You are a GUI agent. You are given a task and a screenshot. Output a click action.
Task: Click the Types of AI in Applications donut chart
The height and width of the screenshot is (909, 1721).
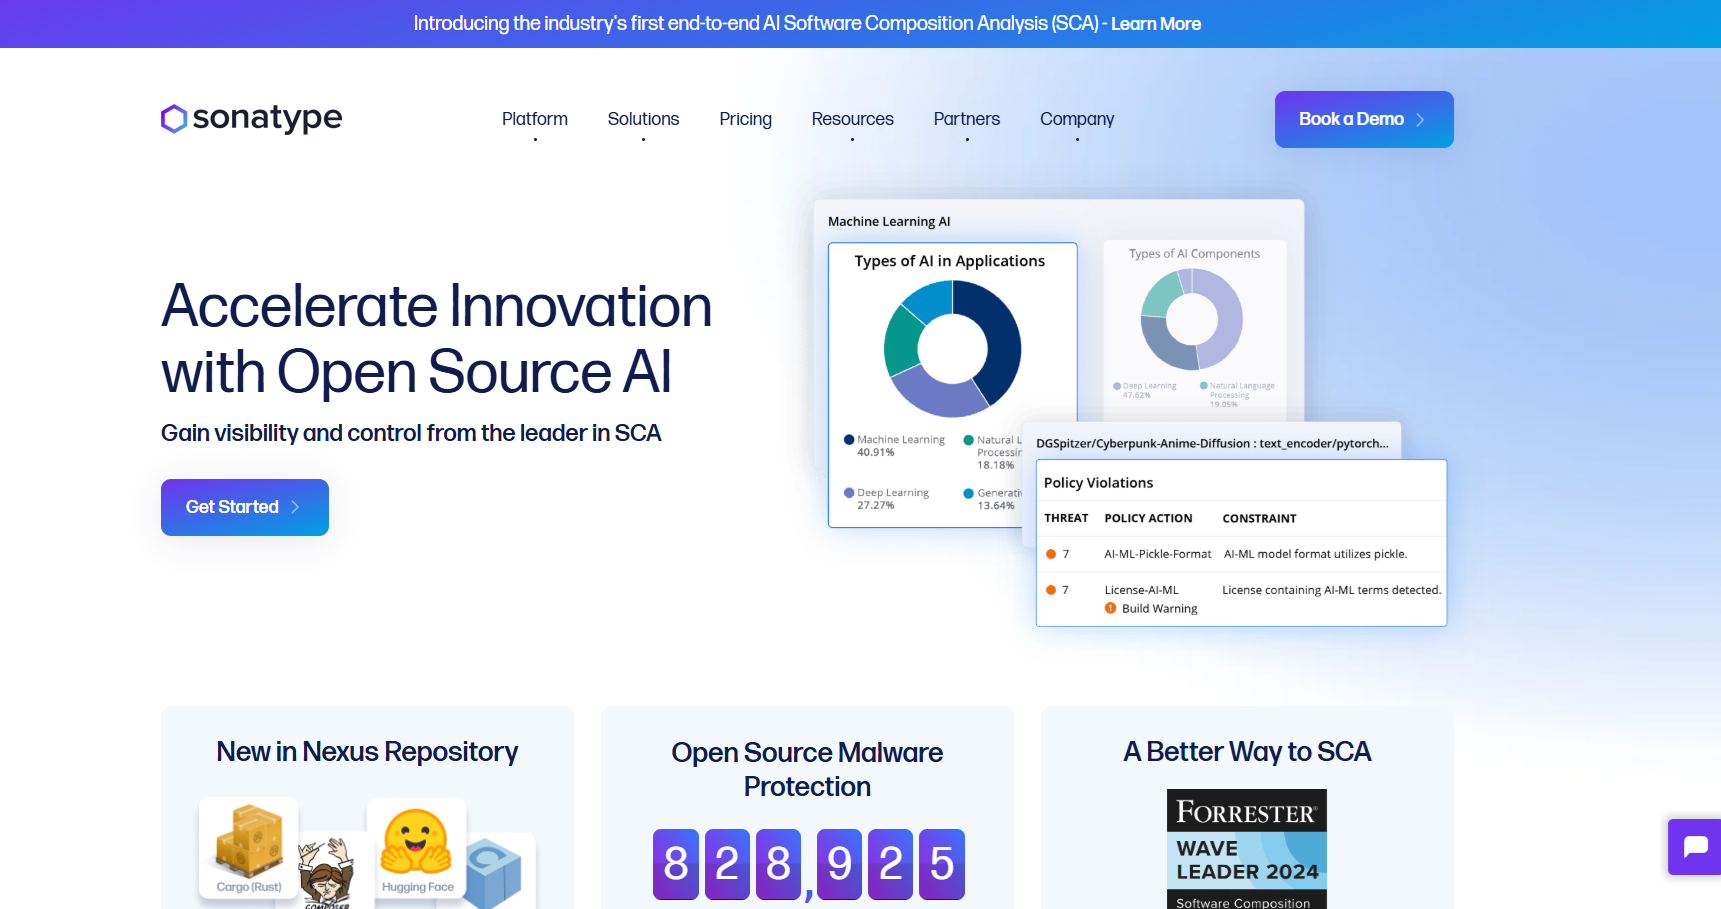click(952, 347)
